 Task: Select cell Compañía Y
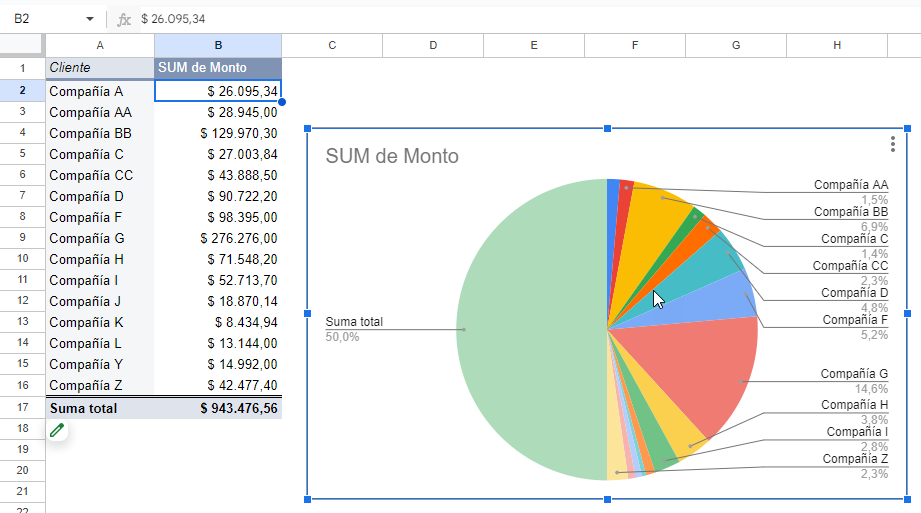[x=100, y=364]
